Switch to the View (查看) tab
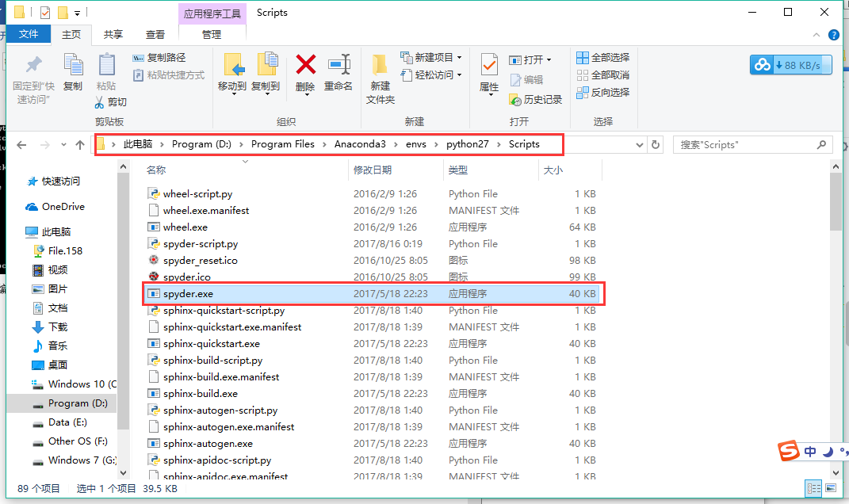This screenshot has height=504, width=849. click(155, 34)
